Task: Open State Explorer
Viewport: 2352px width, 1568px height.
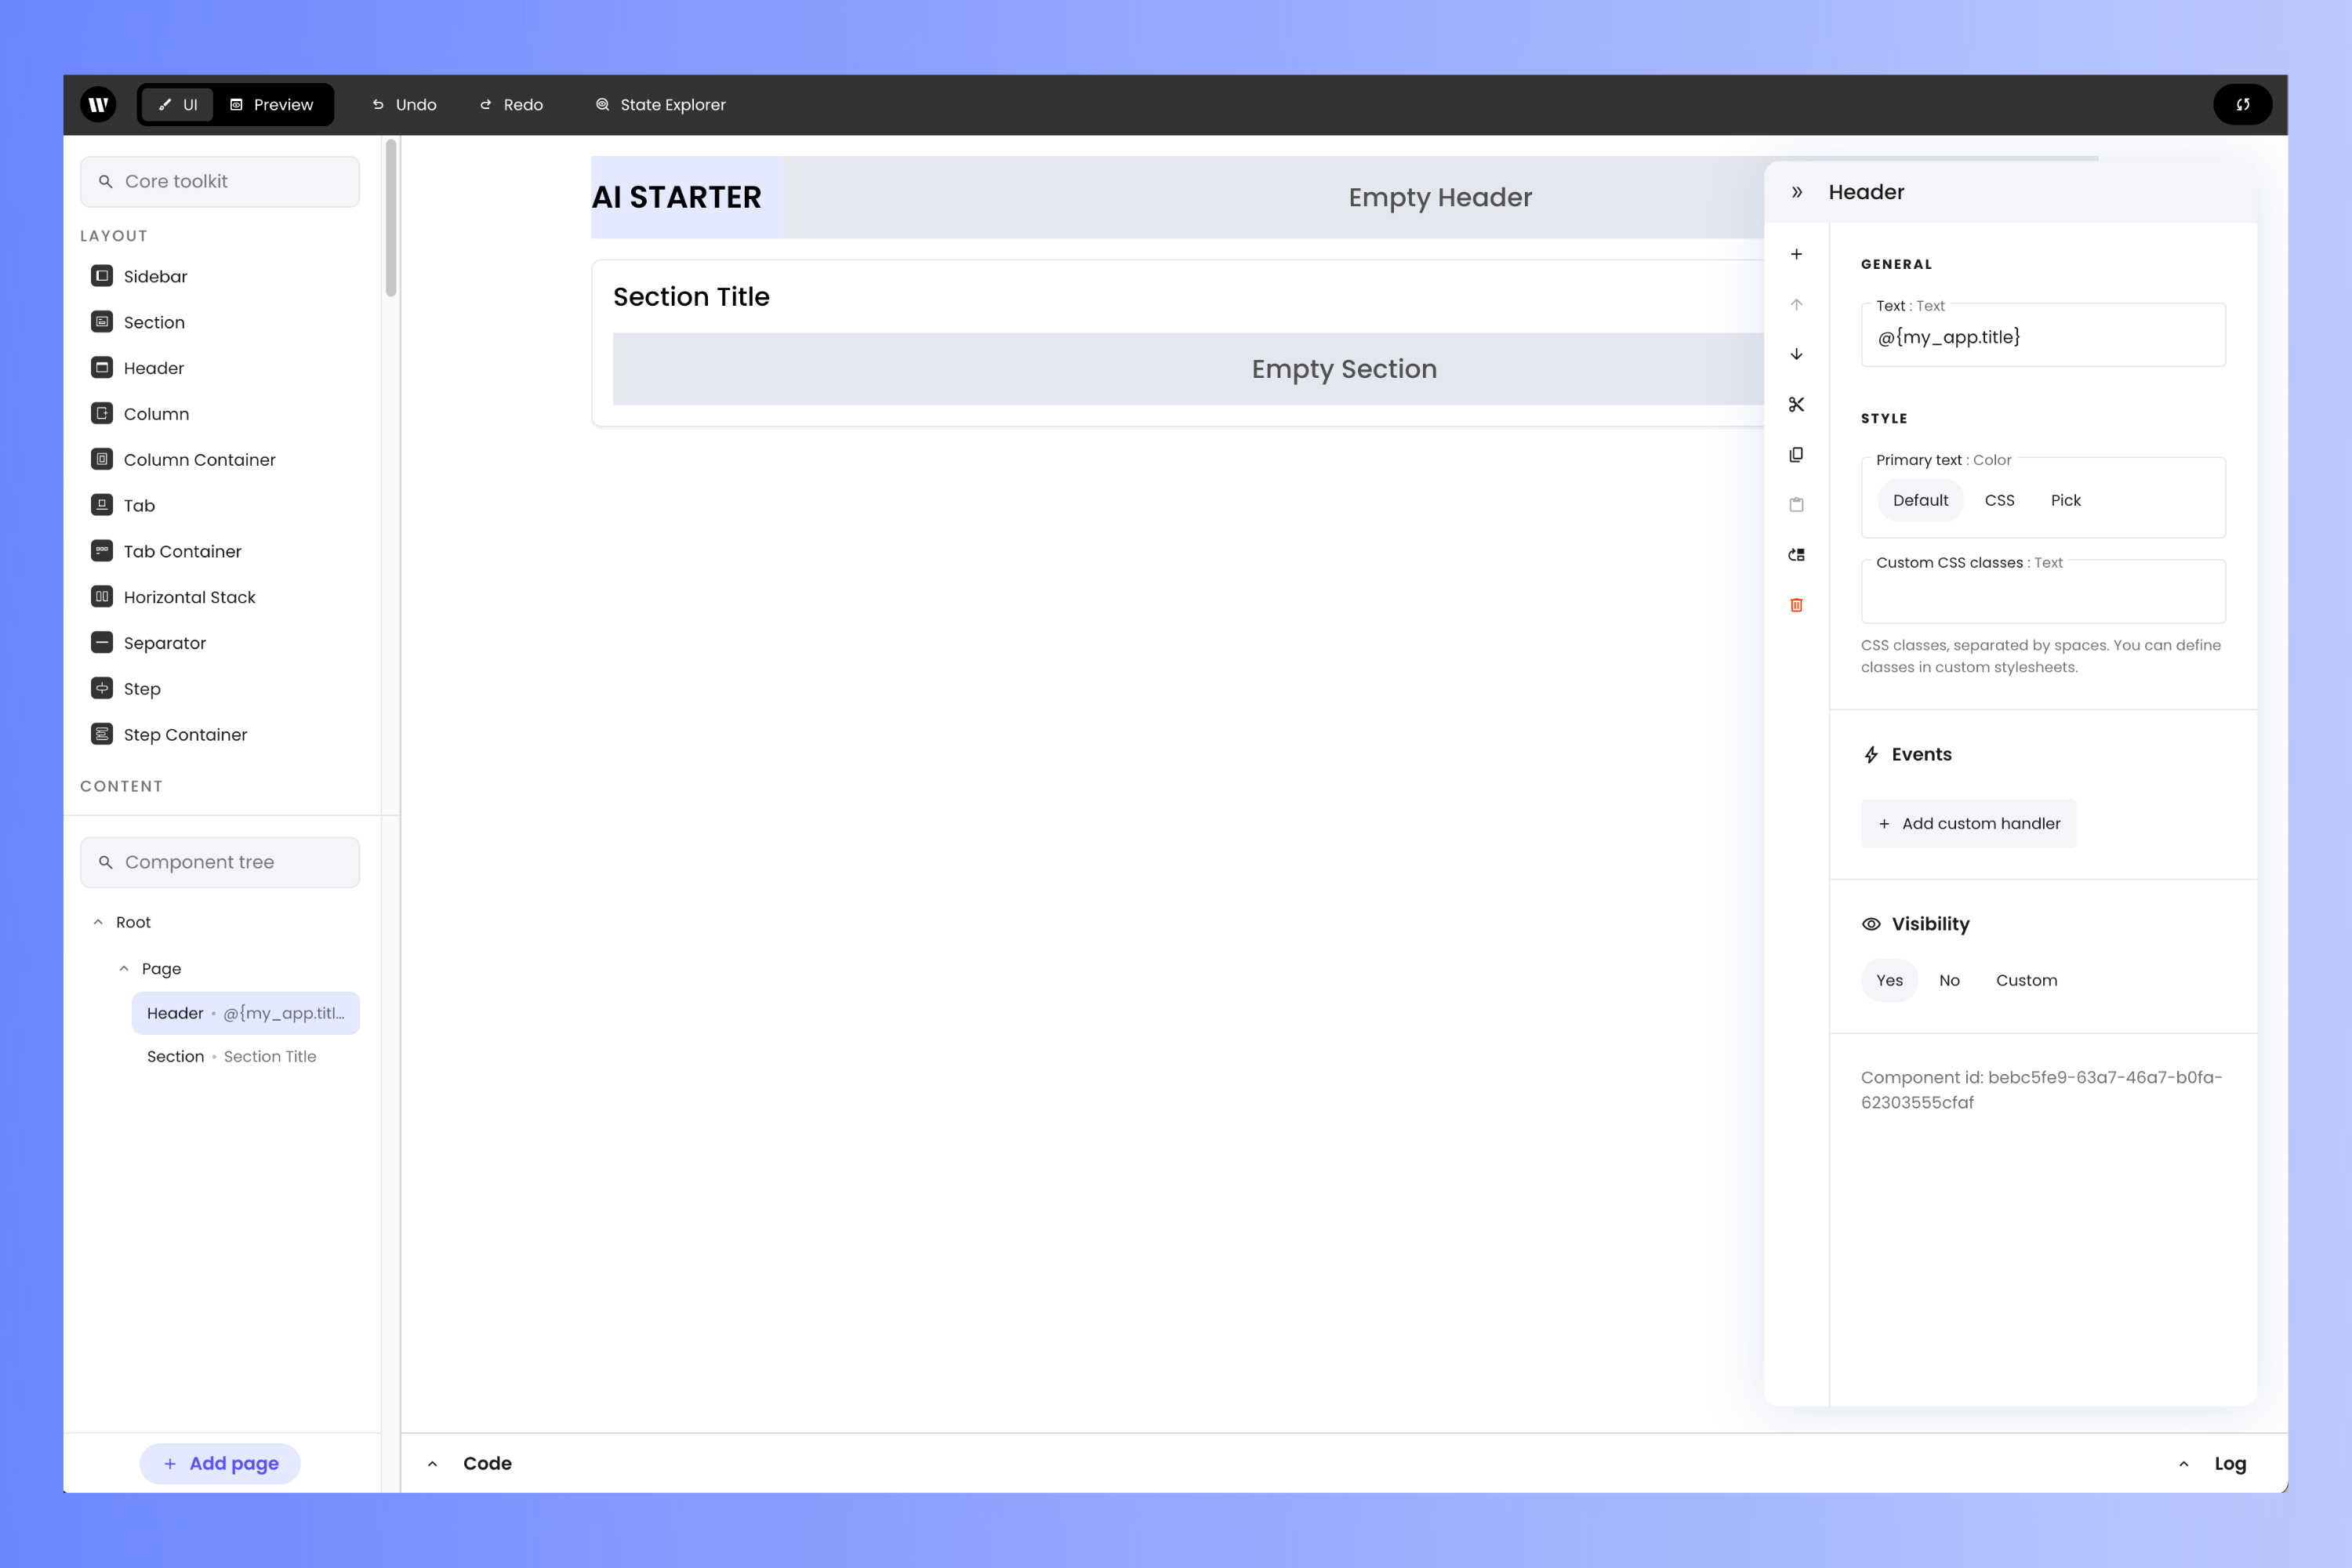Action: 661,104
